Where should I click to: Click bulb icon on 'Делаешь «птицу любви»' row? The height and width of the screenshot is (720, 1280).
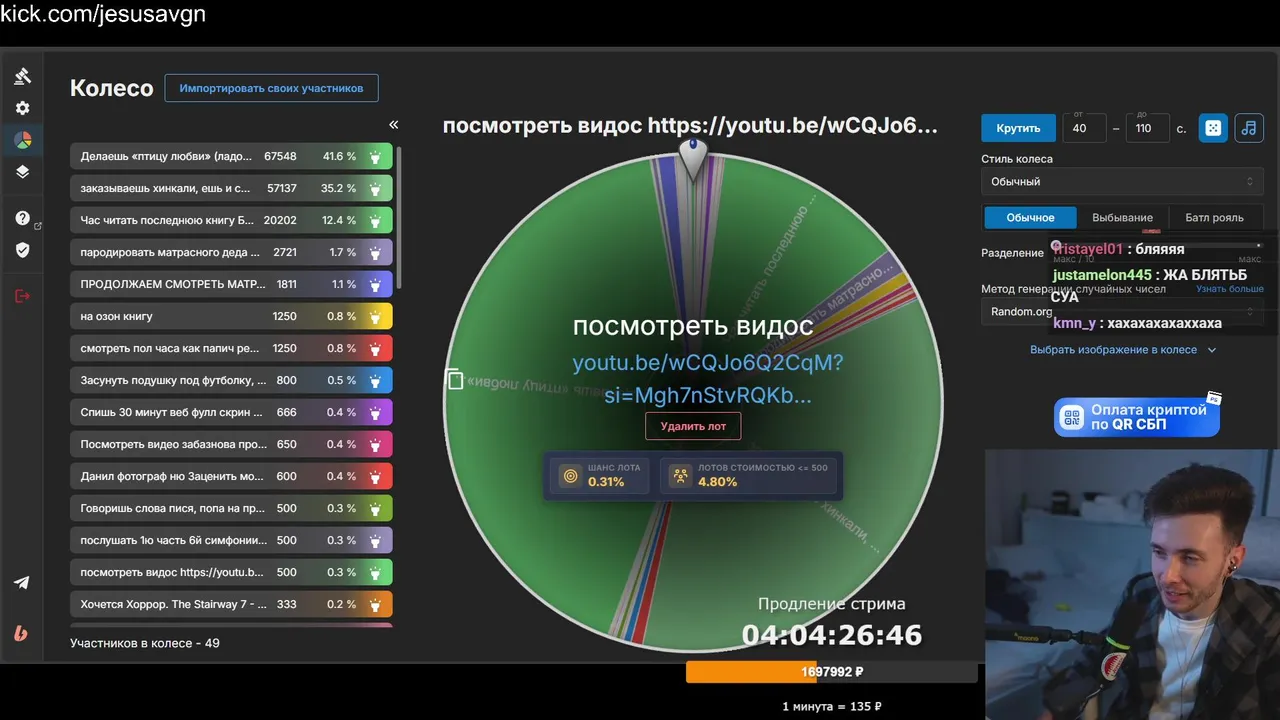tap(376, 157)
